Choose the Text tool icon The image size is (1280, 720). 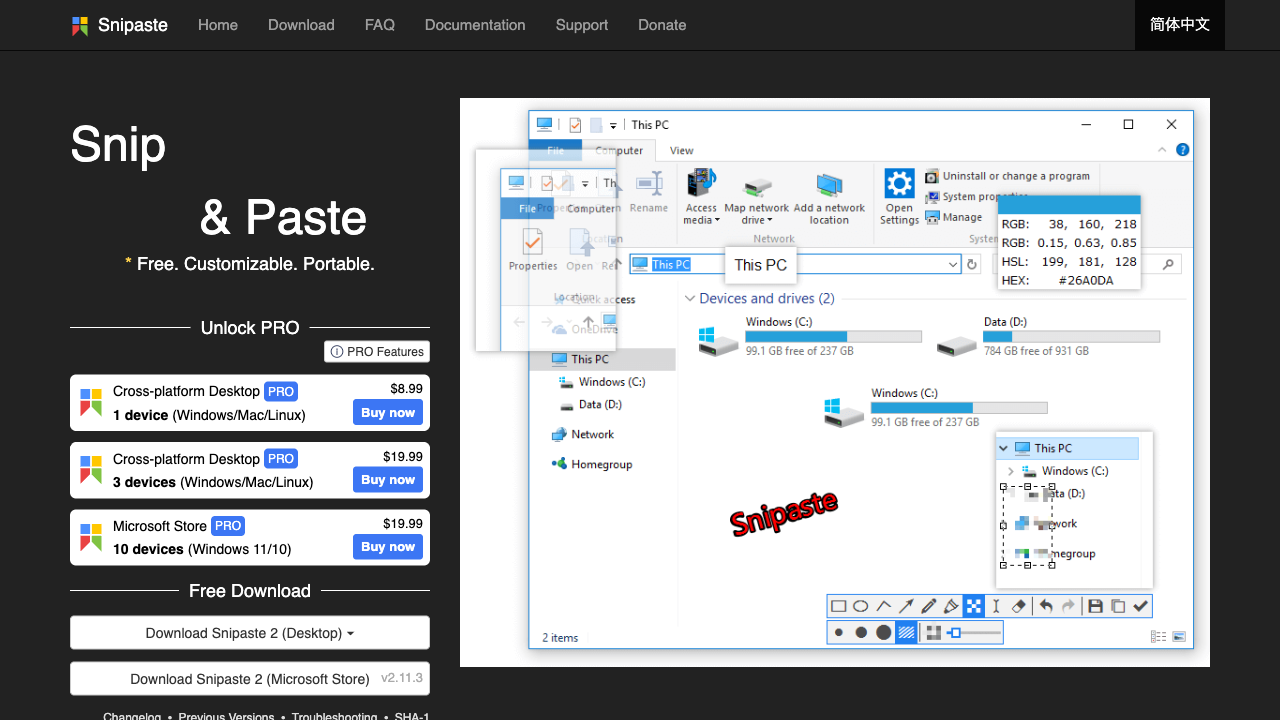tap(995, 606)
